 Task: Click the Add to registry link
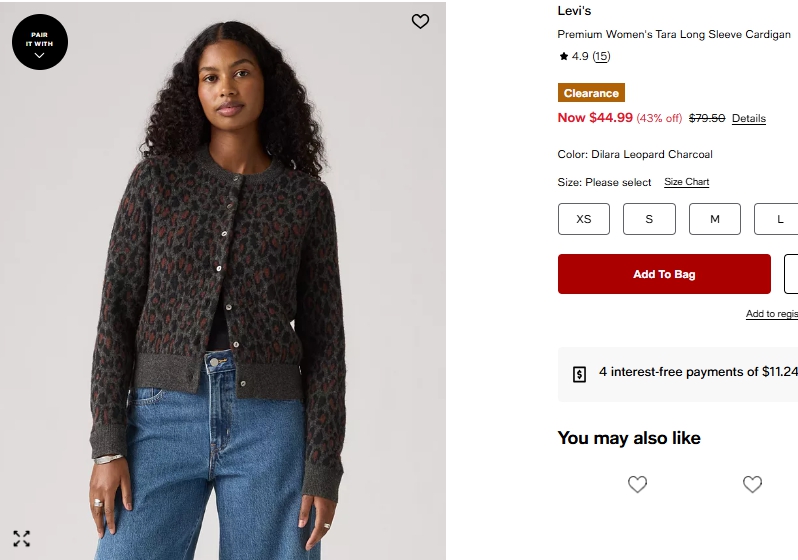click(x=772, y=314)
